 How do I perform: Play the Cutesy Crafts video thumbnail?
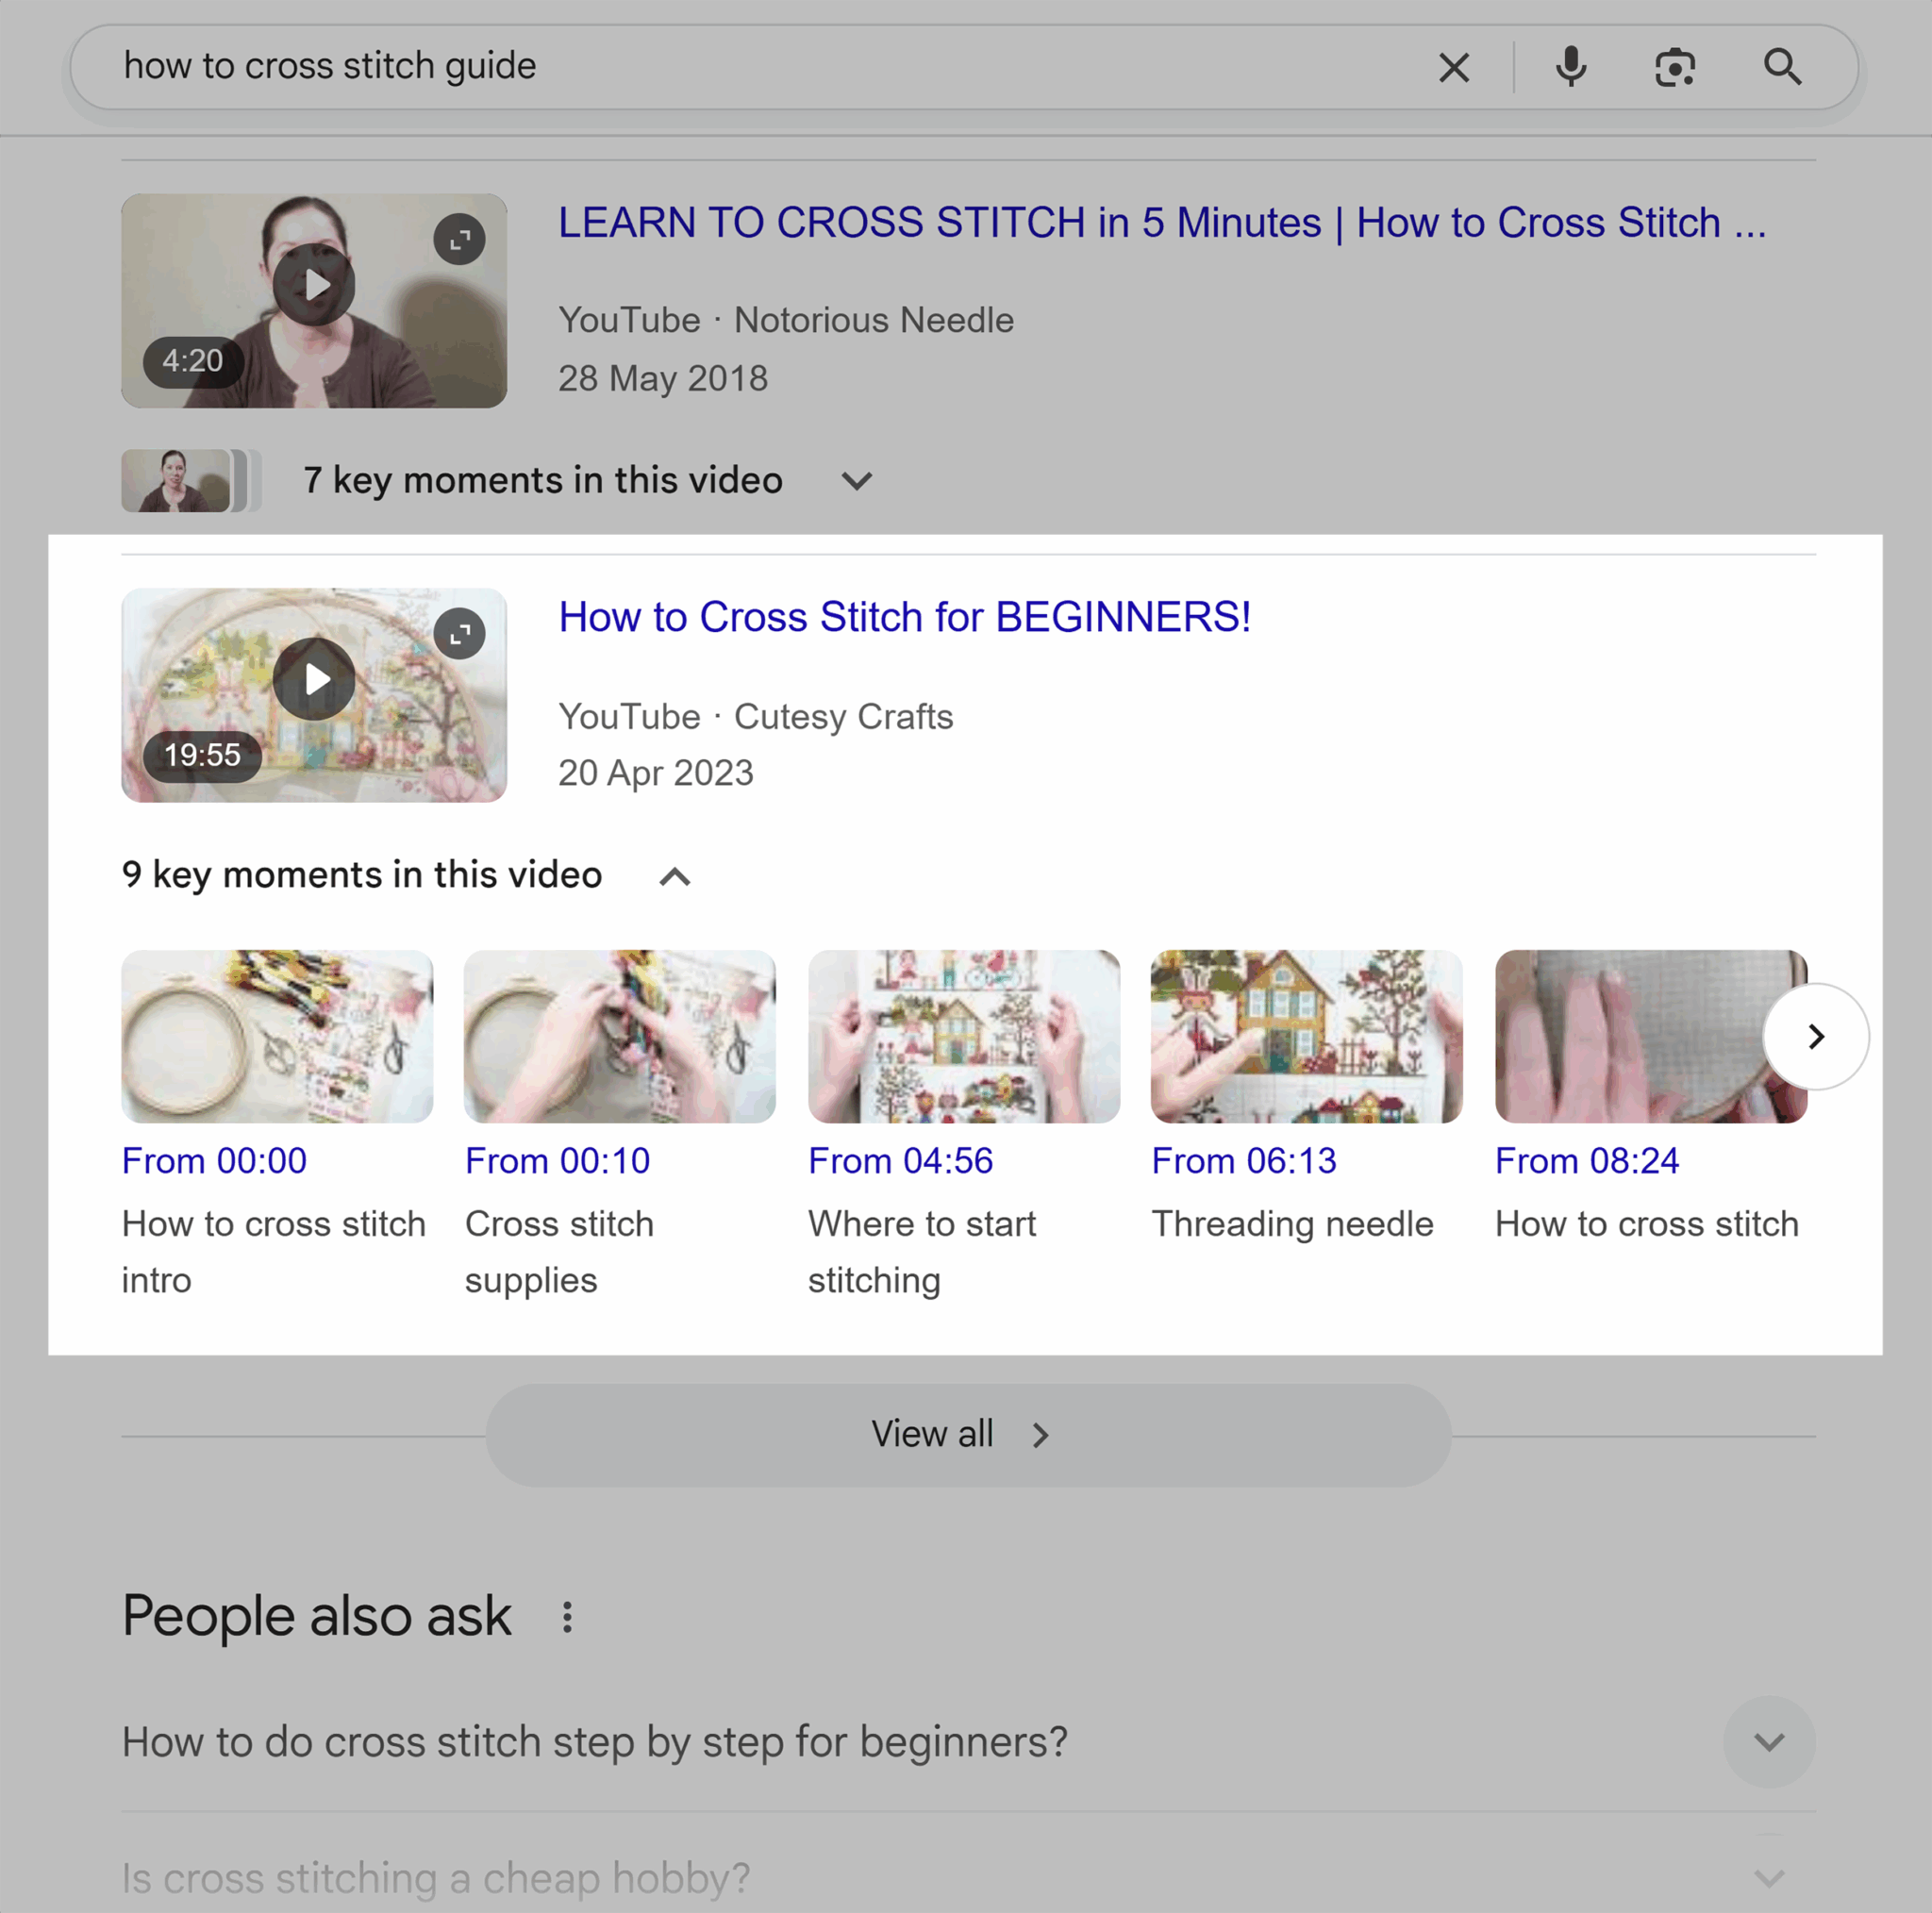click(x=314, y=678)
